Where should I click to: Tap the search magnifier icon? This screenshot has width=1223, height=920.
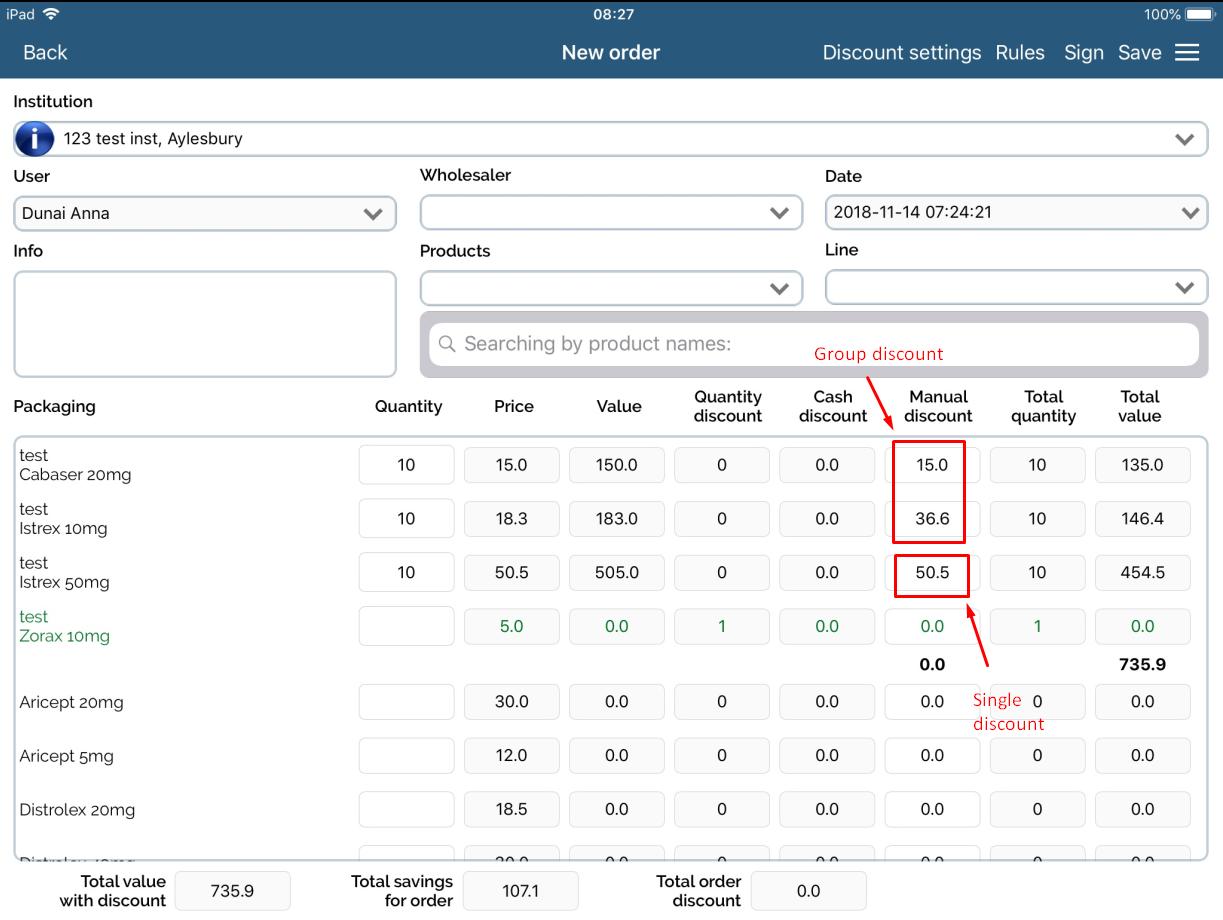tap(447, 344)
